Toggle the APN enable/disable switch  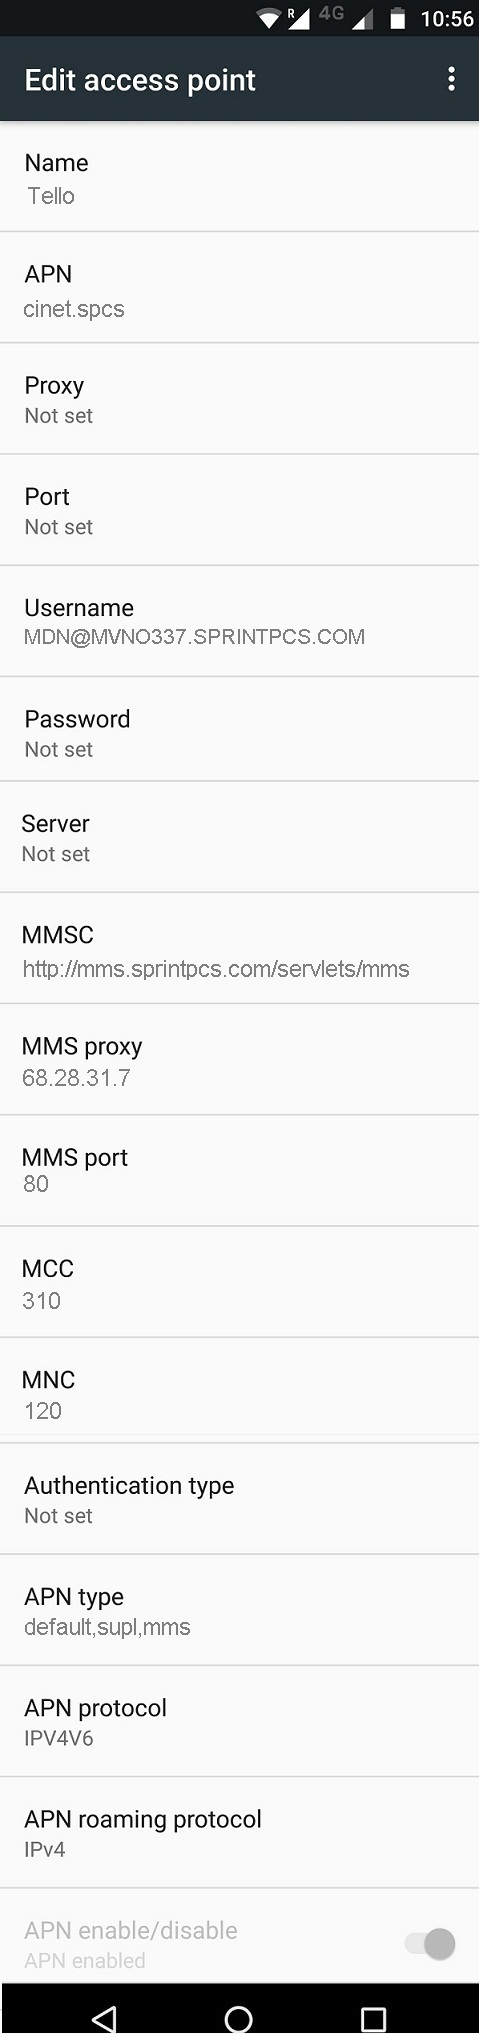tap(430, 1943)
